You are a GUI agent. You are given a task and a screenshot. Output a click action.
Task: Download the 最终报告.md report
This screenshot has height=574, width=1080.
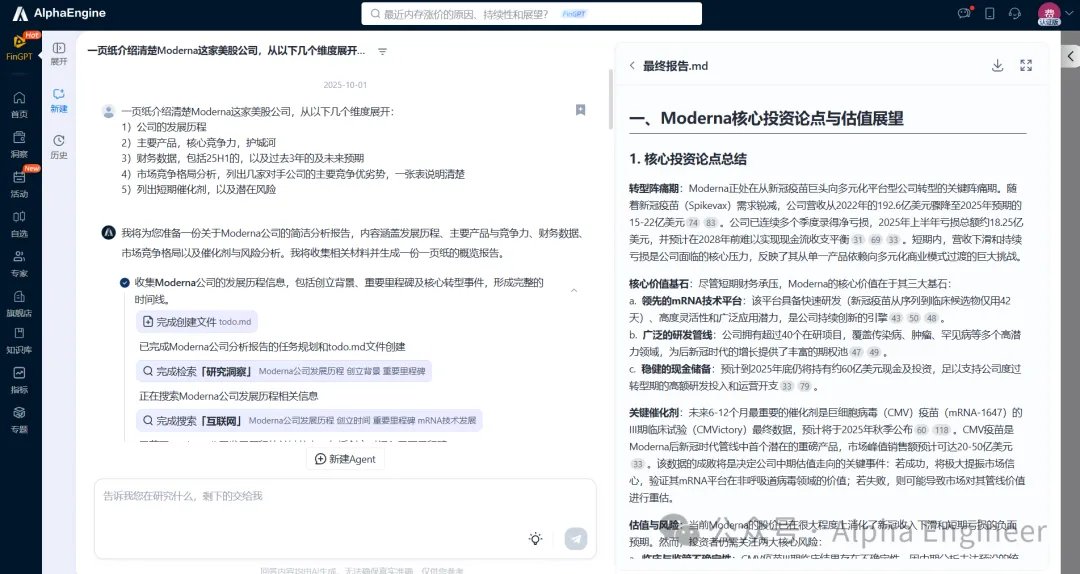[x=997, y=66]
